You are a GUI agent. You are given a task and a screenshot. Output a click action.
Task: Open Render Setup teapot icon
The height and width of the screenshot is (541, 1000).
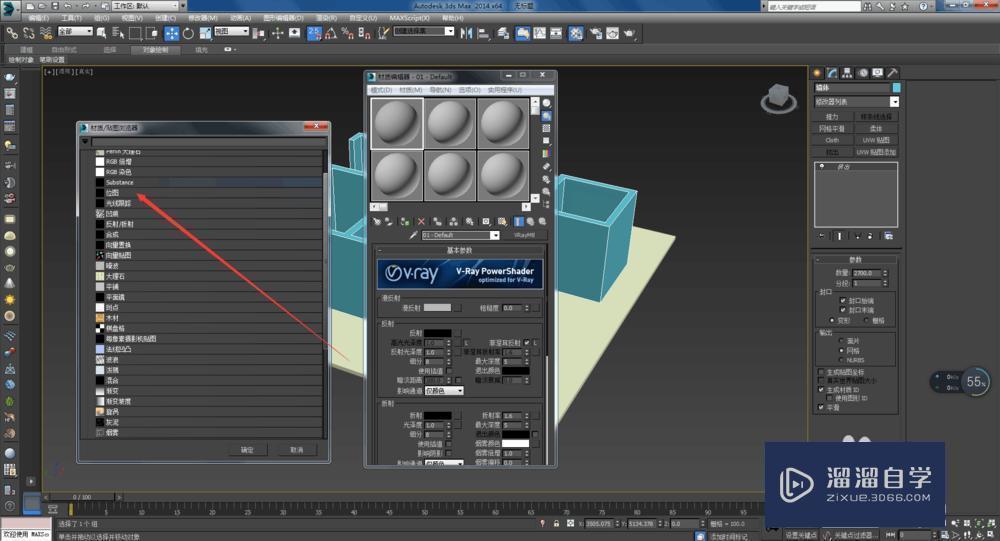pyautogui.click(x=596, y=33)
